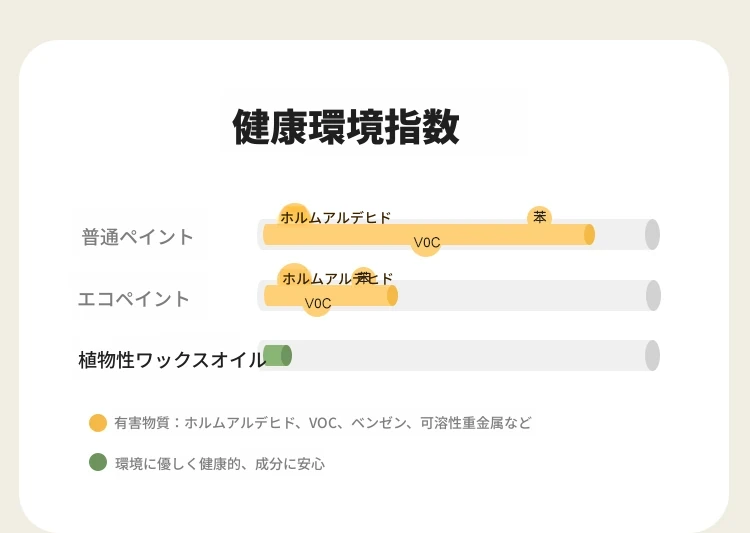Click the 環境に優しく健康的 legend text

220,464
